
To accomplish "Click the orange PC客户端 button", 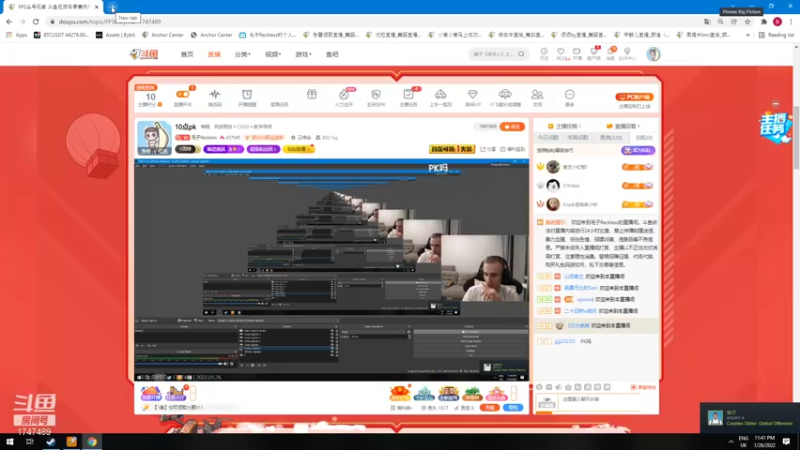I will click(x=634, y=97).
